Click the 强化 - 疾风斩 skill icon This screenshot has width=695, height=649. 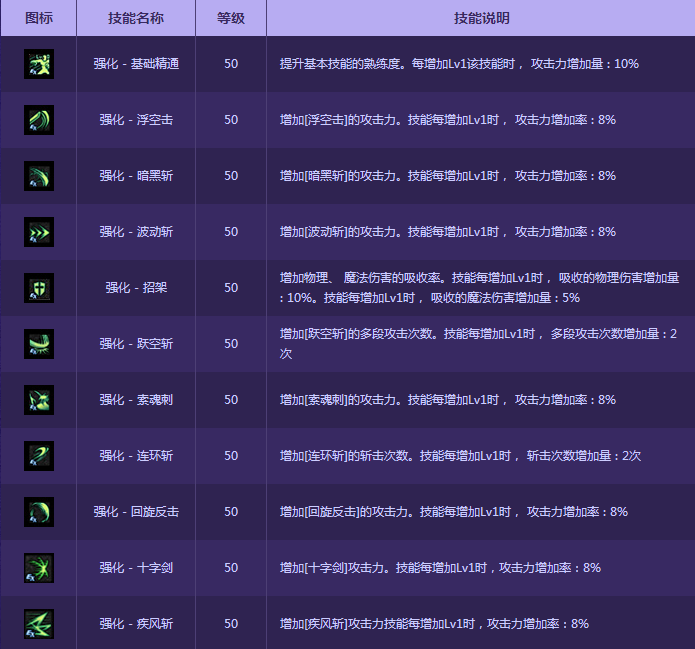(x=39, y=624)
